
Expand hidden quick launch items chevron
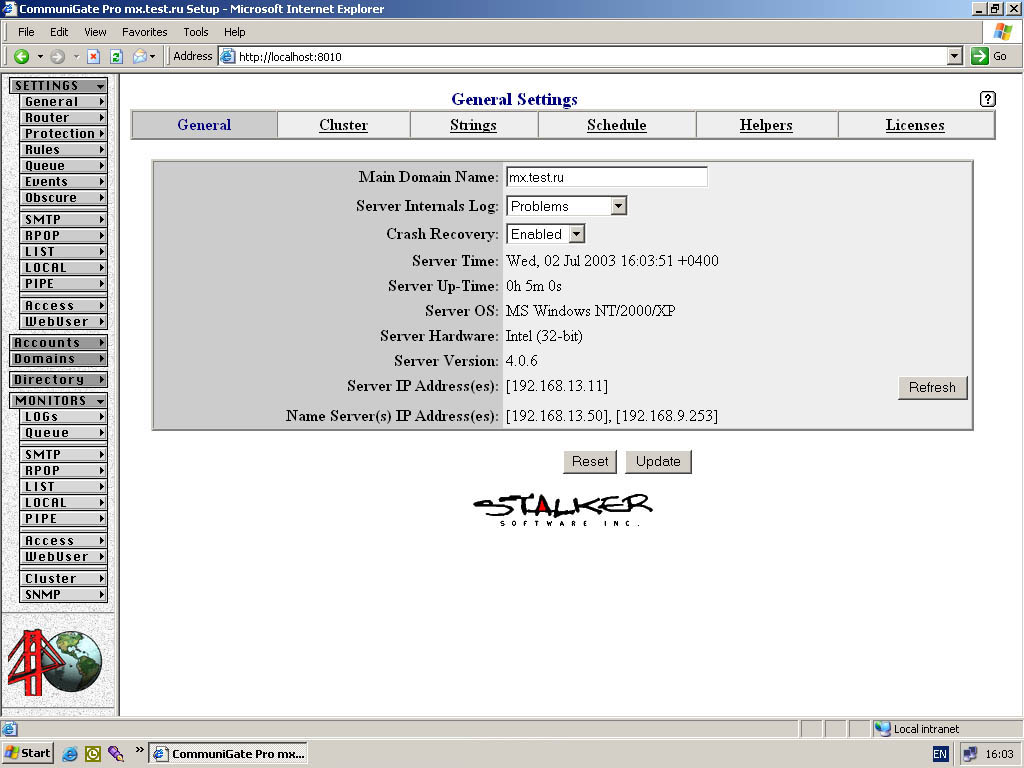click(x=139, y=750)
